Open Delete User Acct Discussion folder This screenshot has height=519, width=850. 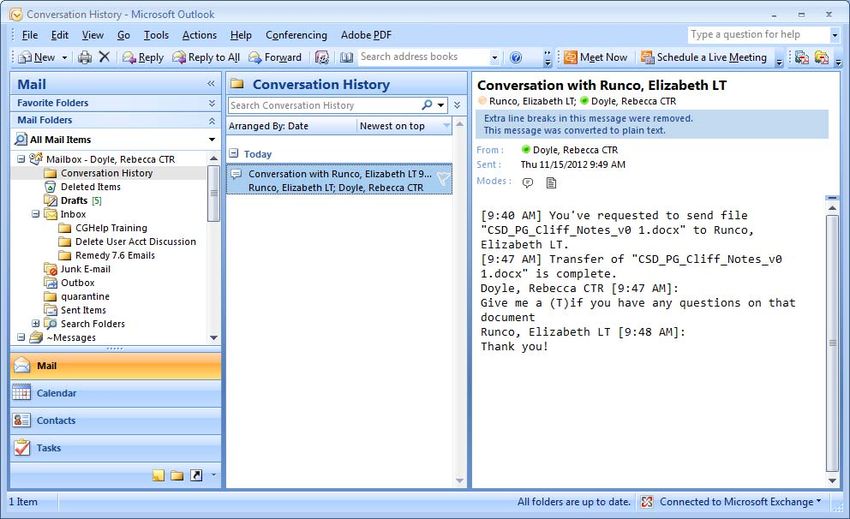coord(136,242)
